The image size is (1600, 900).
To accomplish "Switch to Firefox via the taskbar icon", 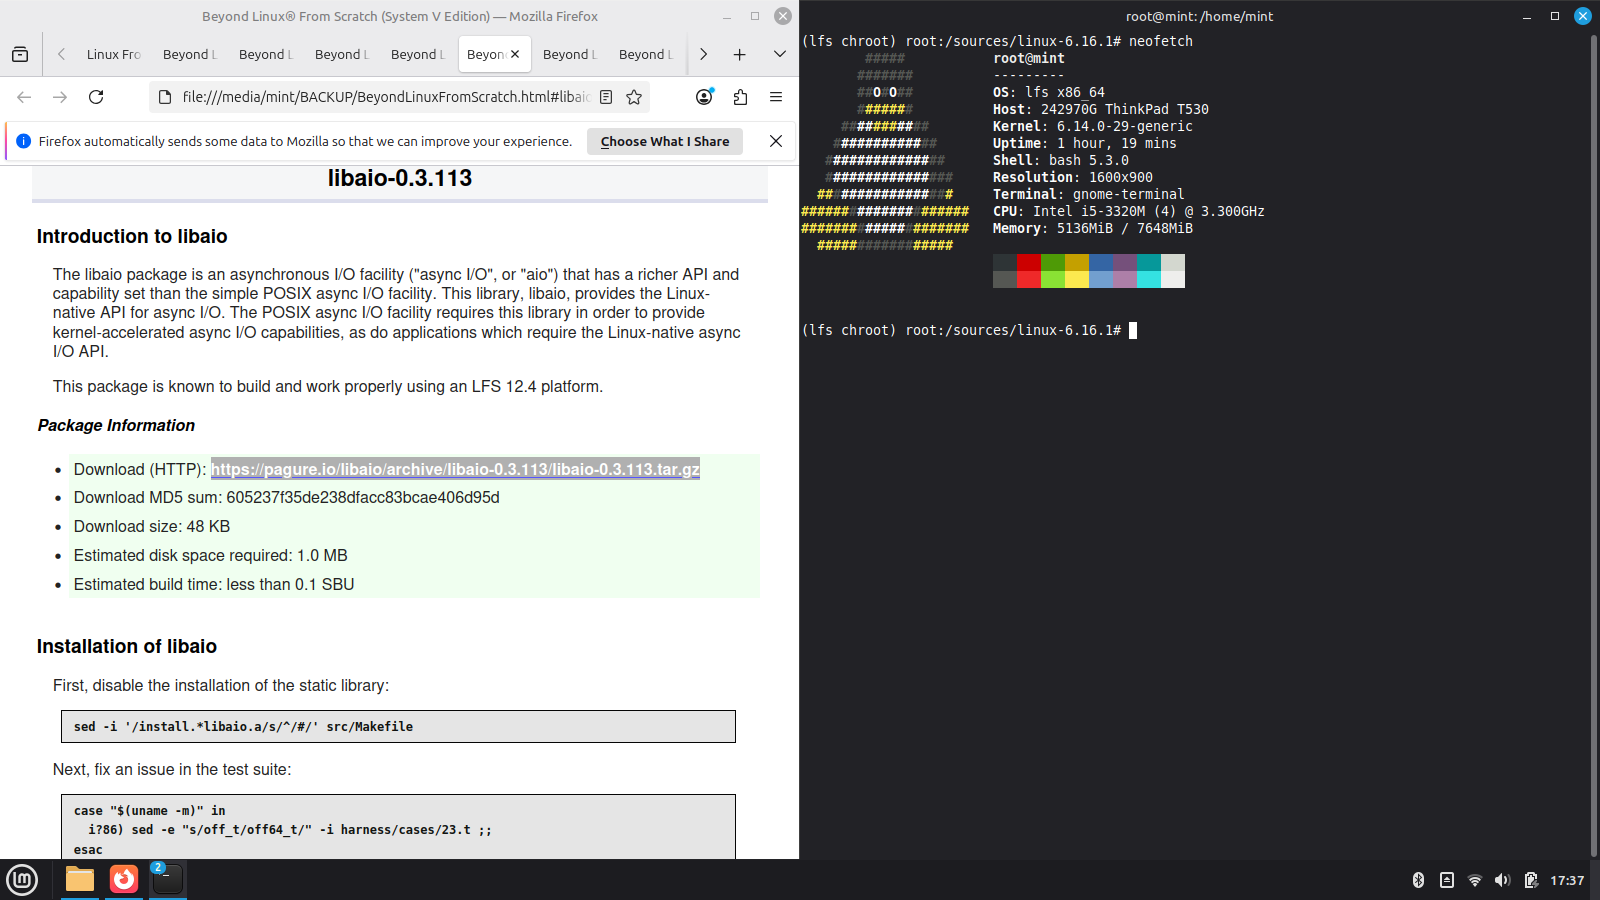I will [124, 880].
